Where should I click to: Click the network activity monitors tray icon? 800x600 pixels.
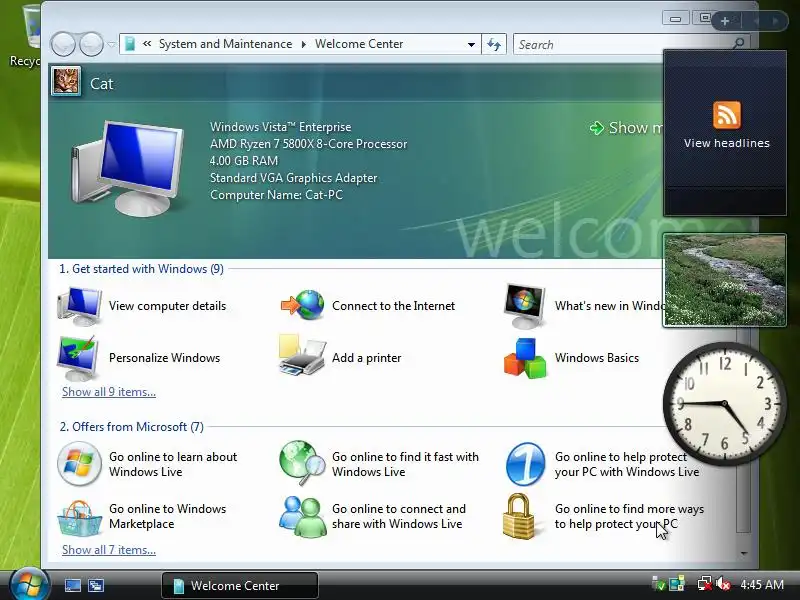678,584
